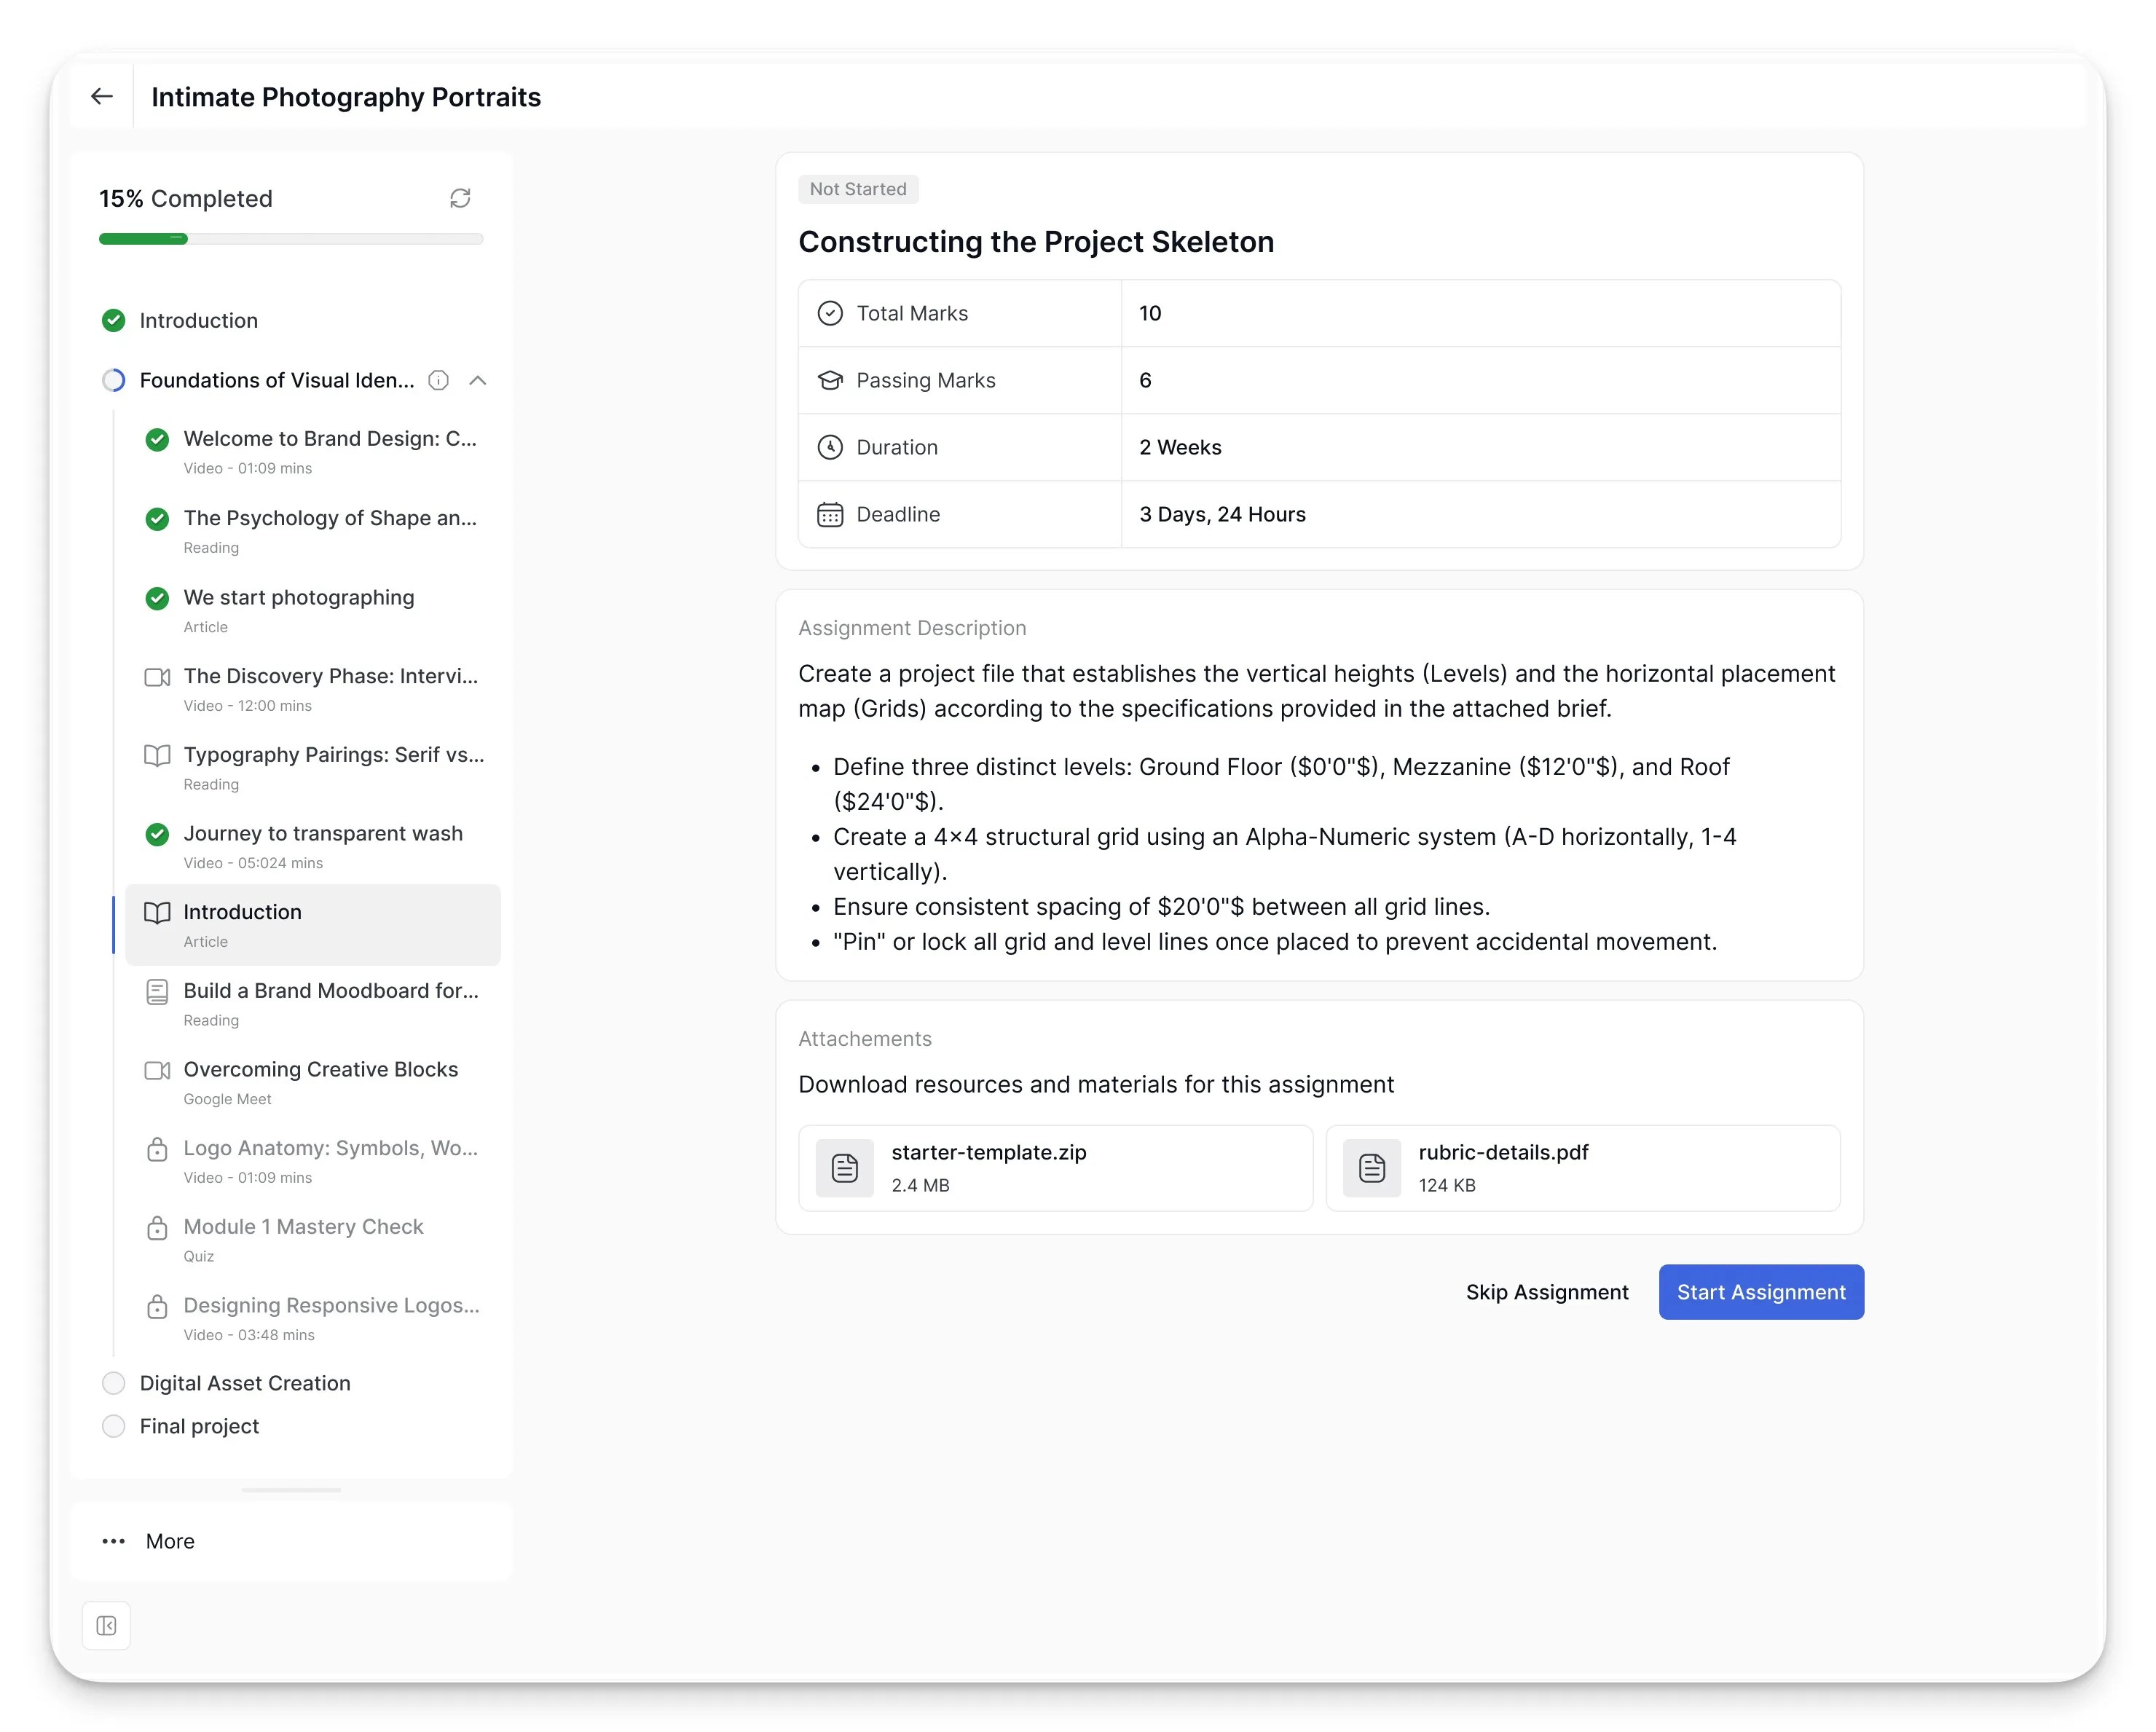The width and height of the screenshot is (2156, 1732).
Task: Click Start Assignment button
Action: point(1761,1292)
